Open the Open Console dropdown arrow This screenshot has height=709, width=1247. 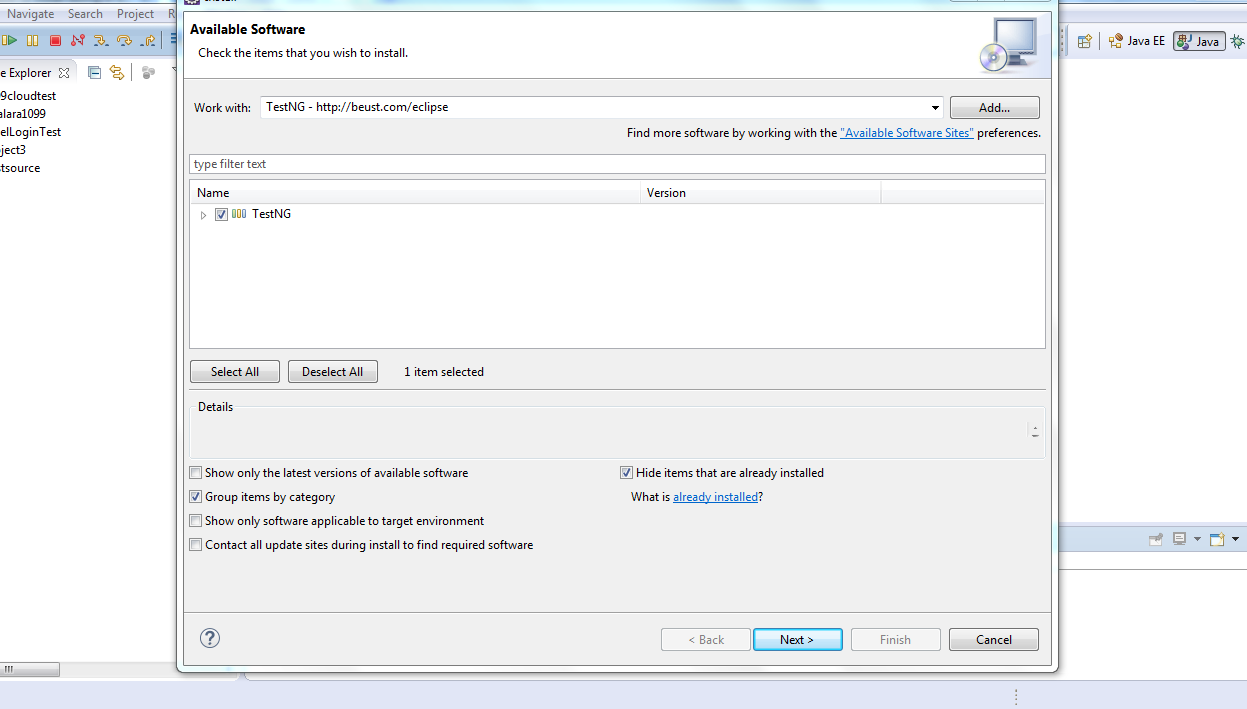1235,539
